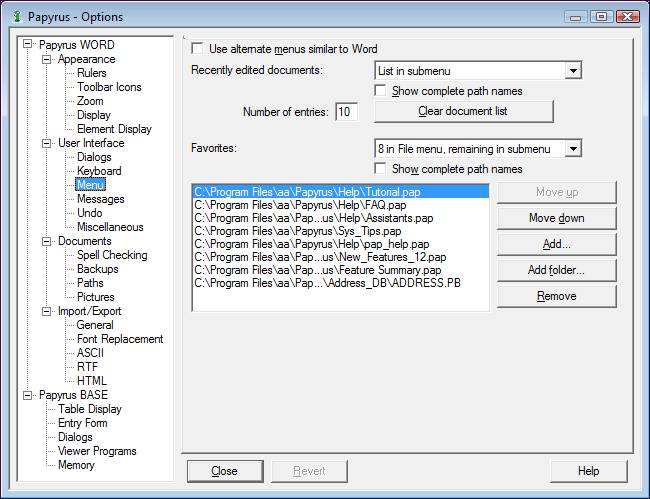Select the FAQ.pap favorite entry
Viewport: 650px width, 499px height.
(x=341, y=205)
